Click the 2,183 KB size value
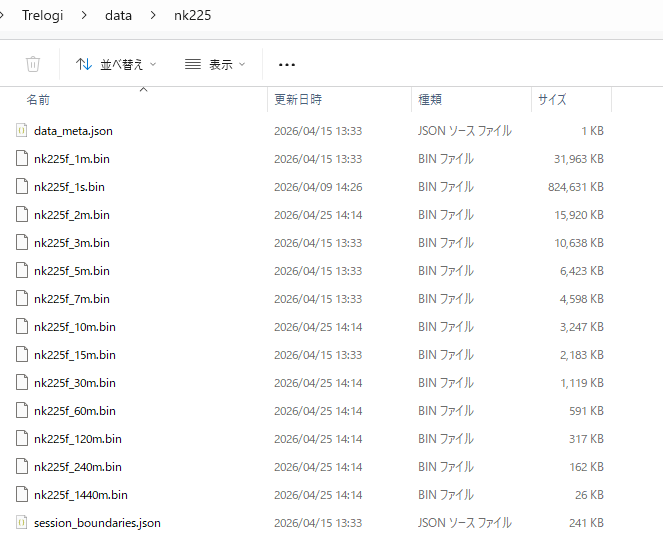 pyautogui.click(x=582, y=355)
